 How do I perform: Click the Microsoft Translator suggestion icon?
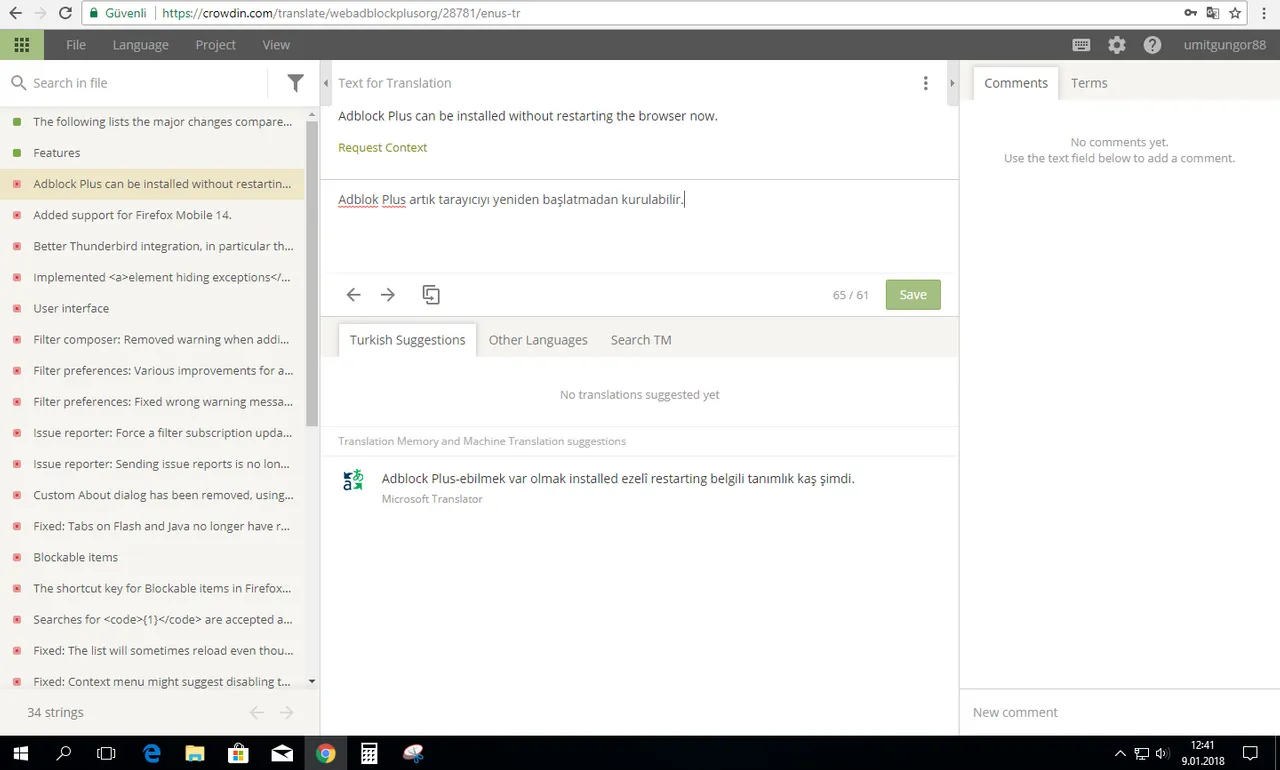click(x=353, y=480)
